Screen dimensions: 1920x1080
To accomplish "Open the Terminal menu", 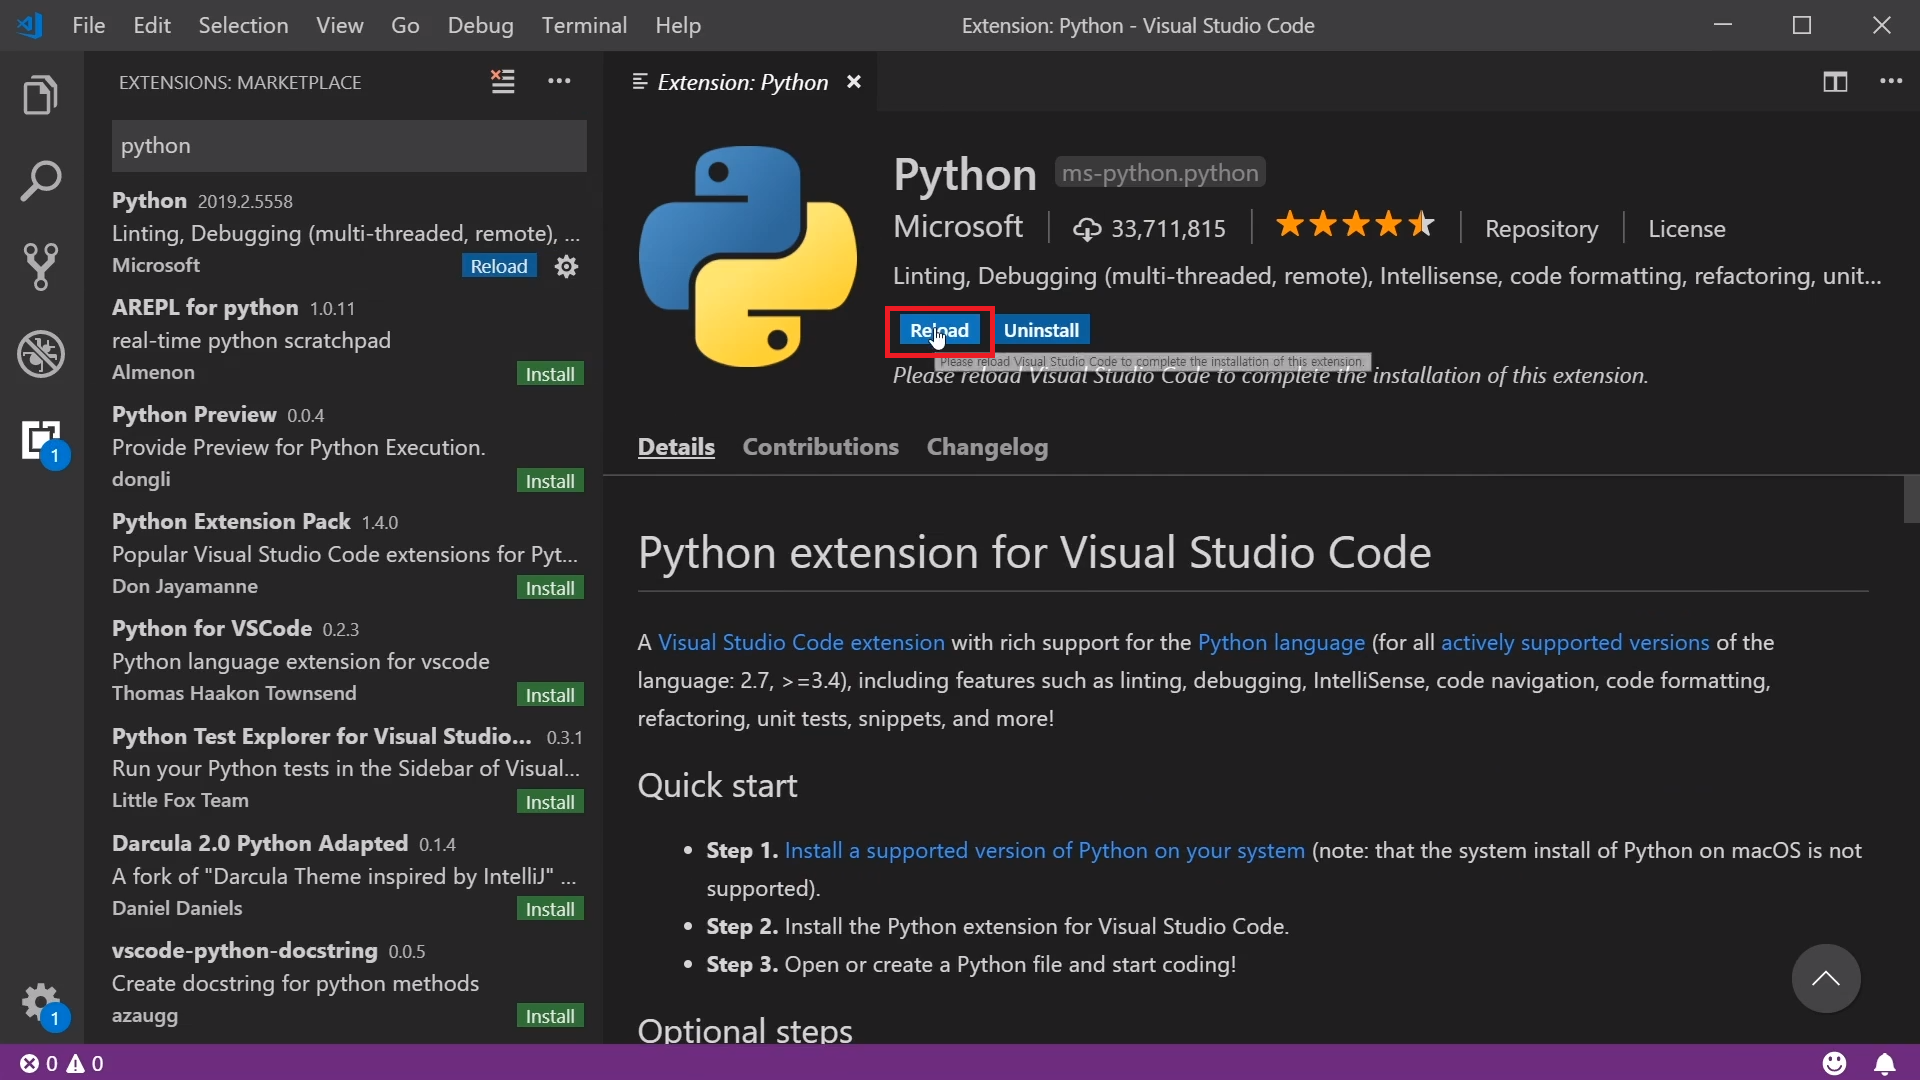I will point(584,25).
